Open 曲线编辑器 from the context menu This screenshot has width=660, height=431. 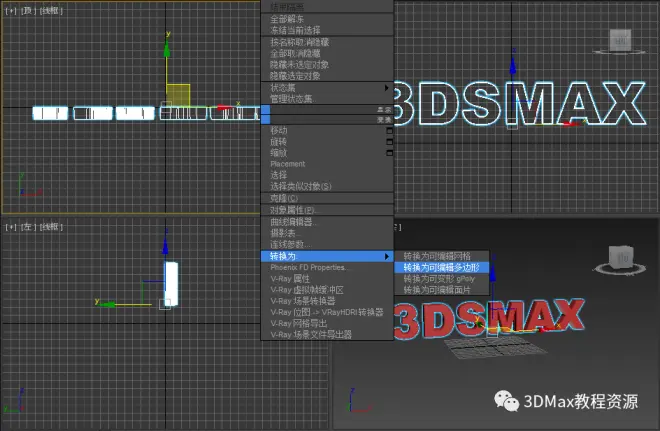(292, 222)
